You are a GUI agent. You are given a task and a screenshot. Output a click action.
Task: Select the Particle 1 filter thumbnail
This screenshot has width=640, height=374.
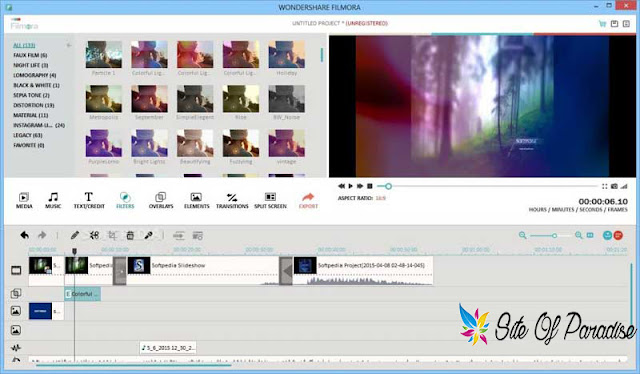point(104,54)
